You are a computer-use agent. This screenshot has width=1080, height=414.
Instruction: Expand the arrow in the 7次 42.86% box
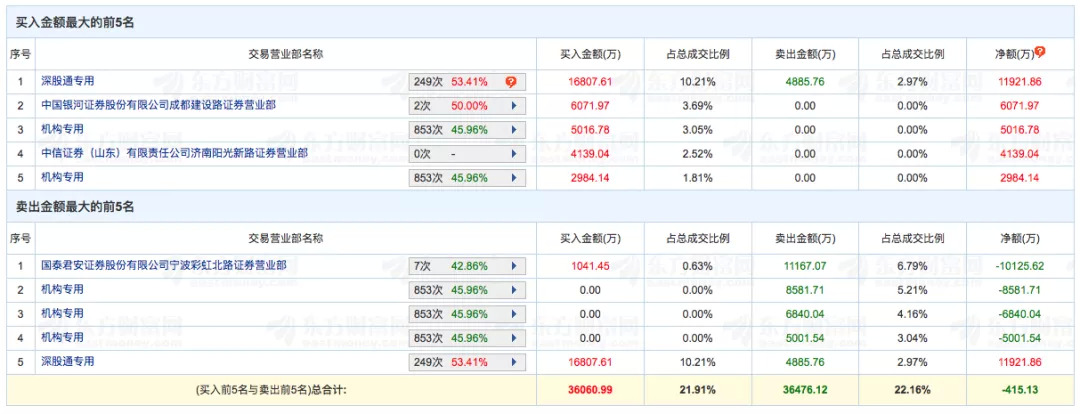(x=514, y=266)
